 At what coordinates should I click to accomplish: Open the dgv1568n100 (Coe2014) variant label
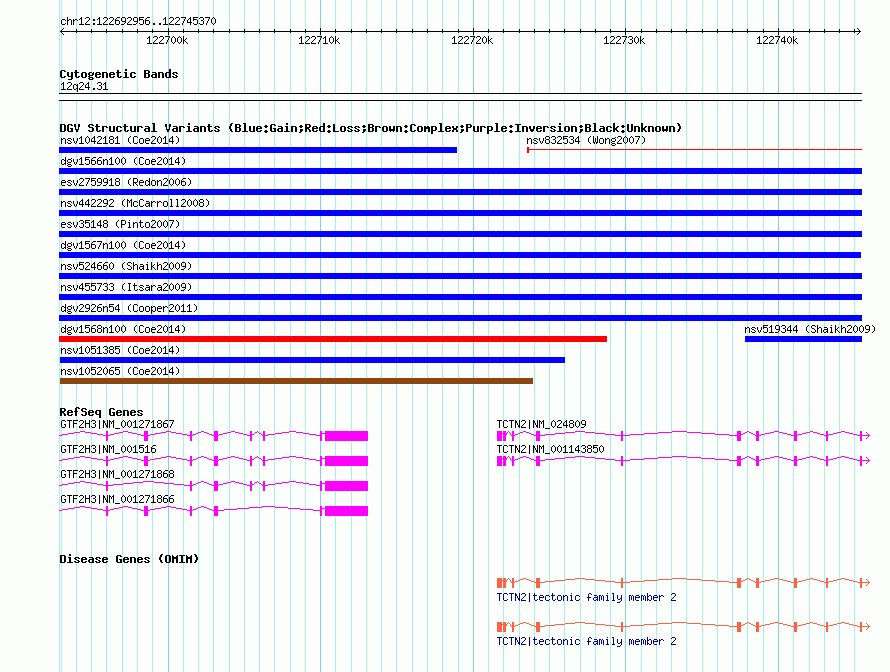123,329
